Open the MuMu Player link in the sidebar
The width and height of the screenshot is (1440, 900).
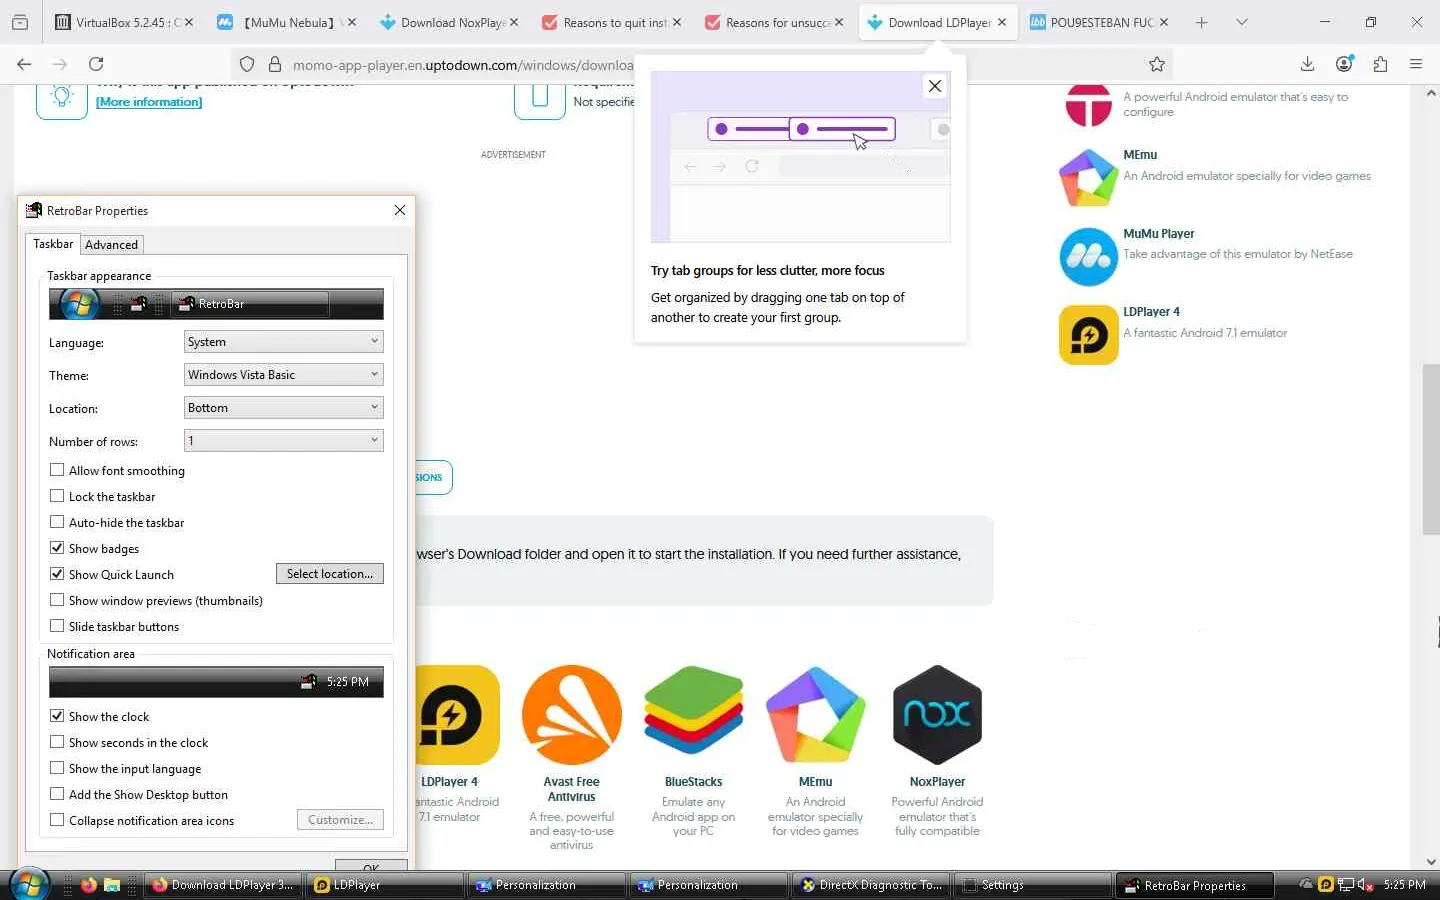point(1159,234)
